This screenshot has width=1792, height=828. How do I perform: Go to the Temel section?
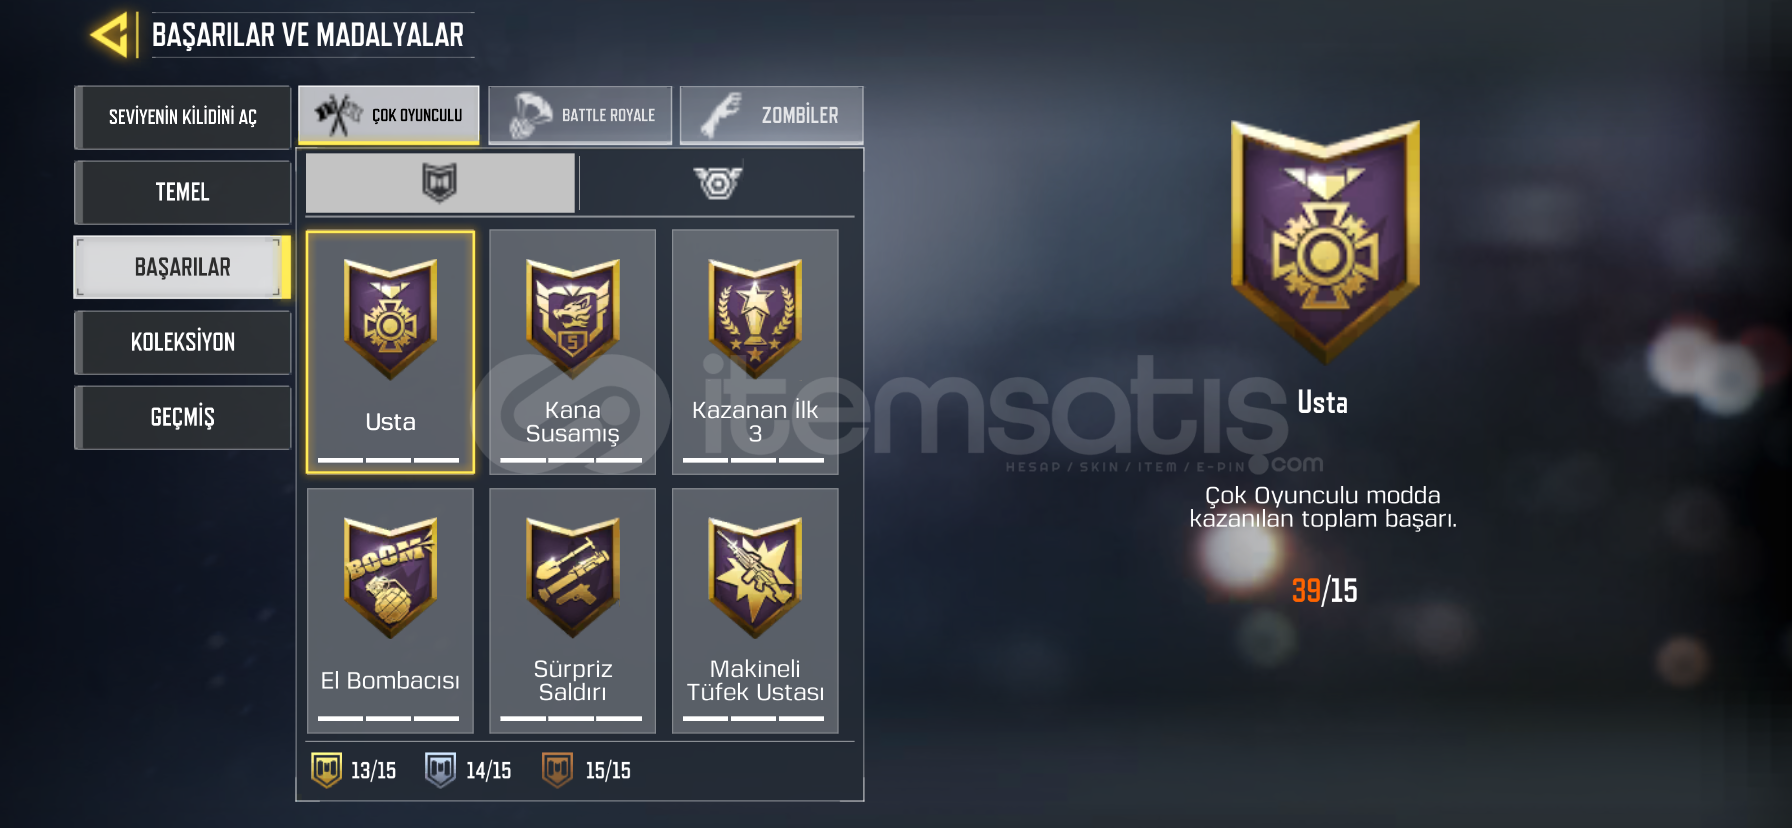click(182, 192)
